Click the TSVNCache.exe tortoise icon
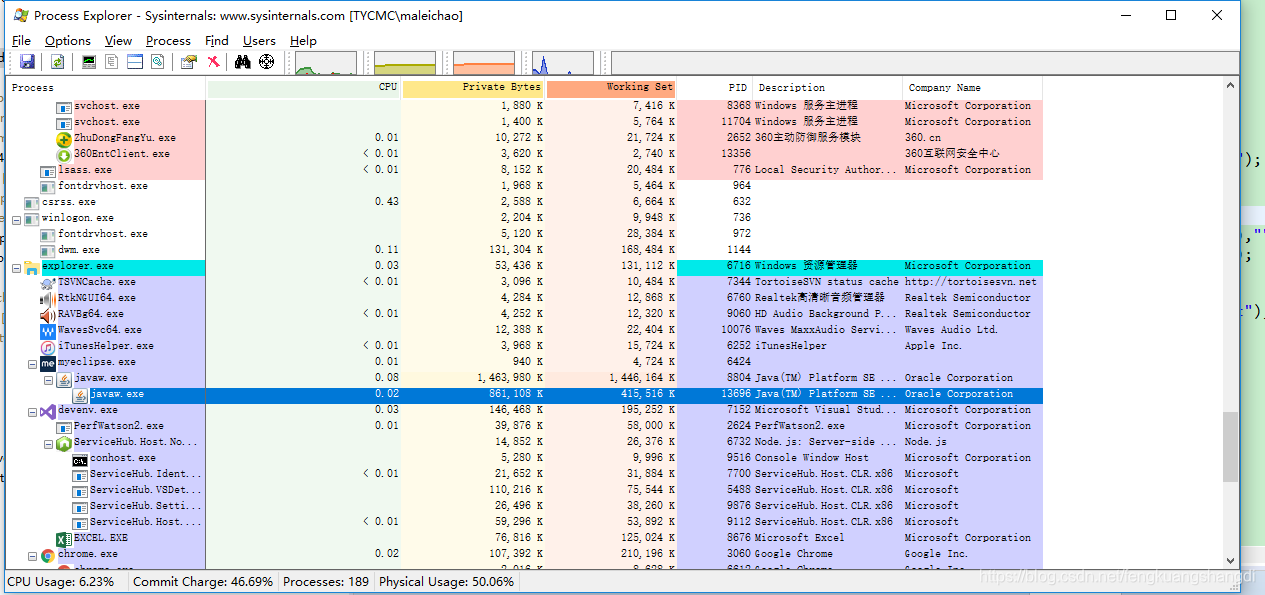The image size is (1265, 595). click(48, 282)
